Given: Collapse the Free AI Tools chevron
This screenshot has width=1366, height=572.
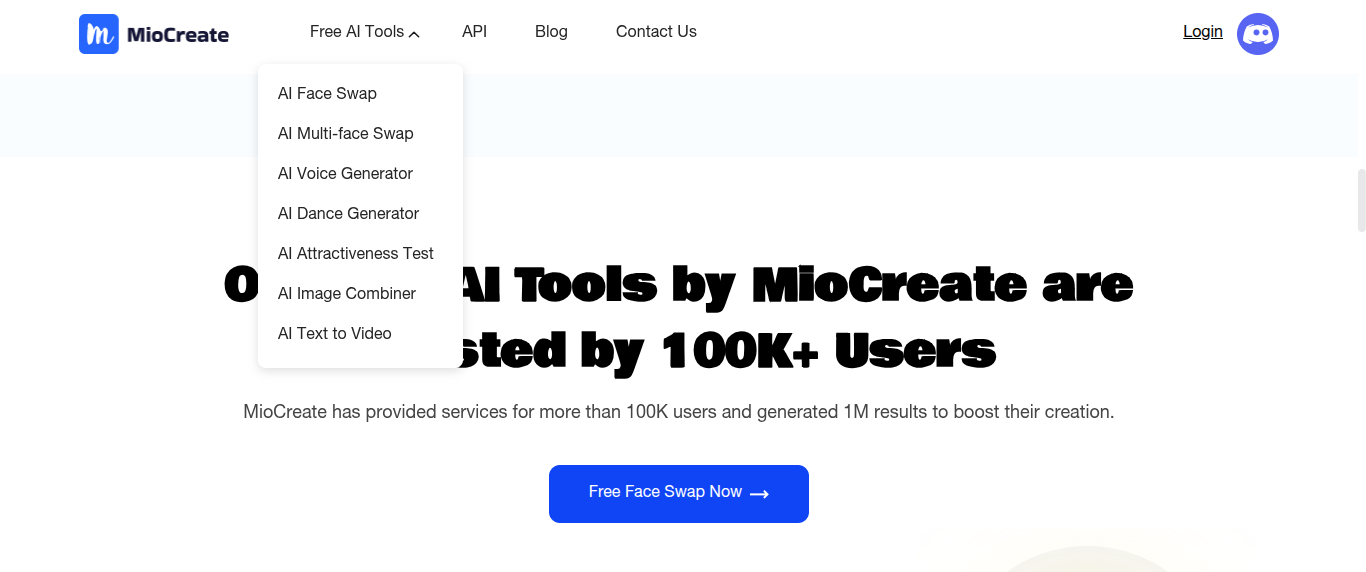Looking at the screenshot, I should (414, 34).
